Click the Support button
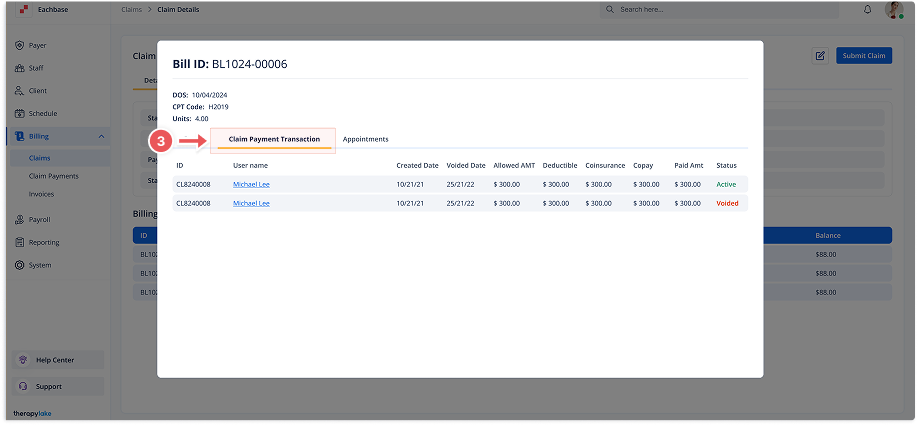The width and height of the screenshot is (918, 426). 57,386
